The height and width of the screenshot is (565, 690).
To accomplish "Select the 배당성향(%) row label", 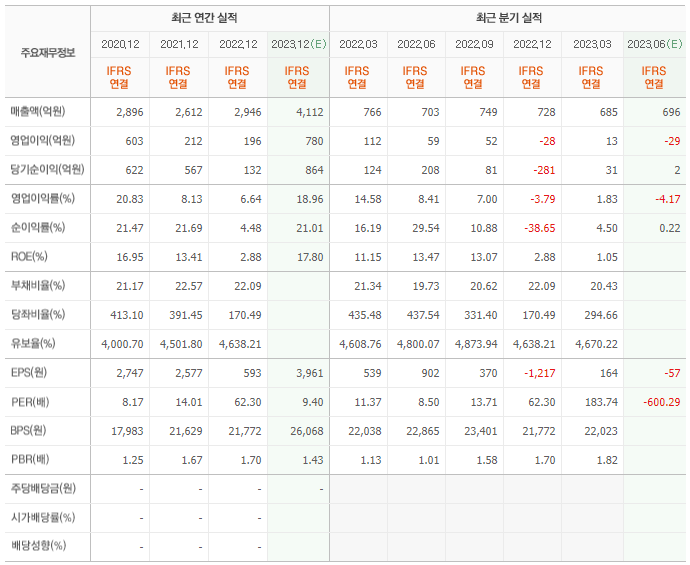I will point(38,547).
